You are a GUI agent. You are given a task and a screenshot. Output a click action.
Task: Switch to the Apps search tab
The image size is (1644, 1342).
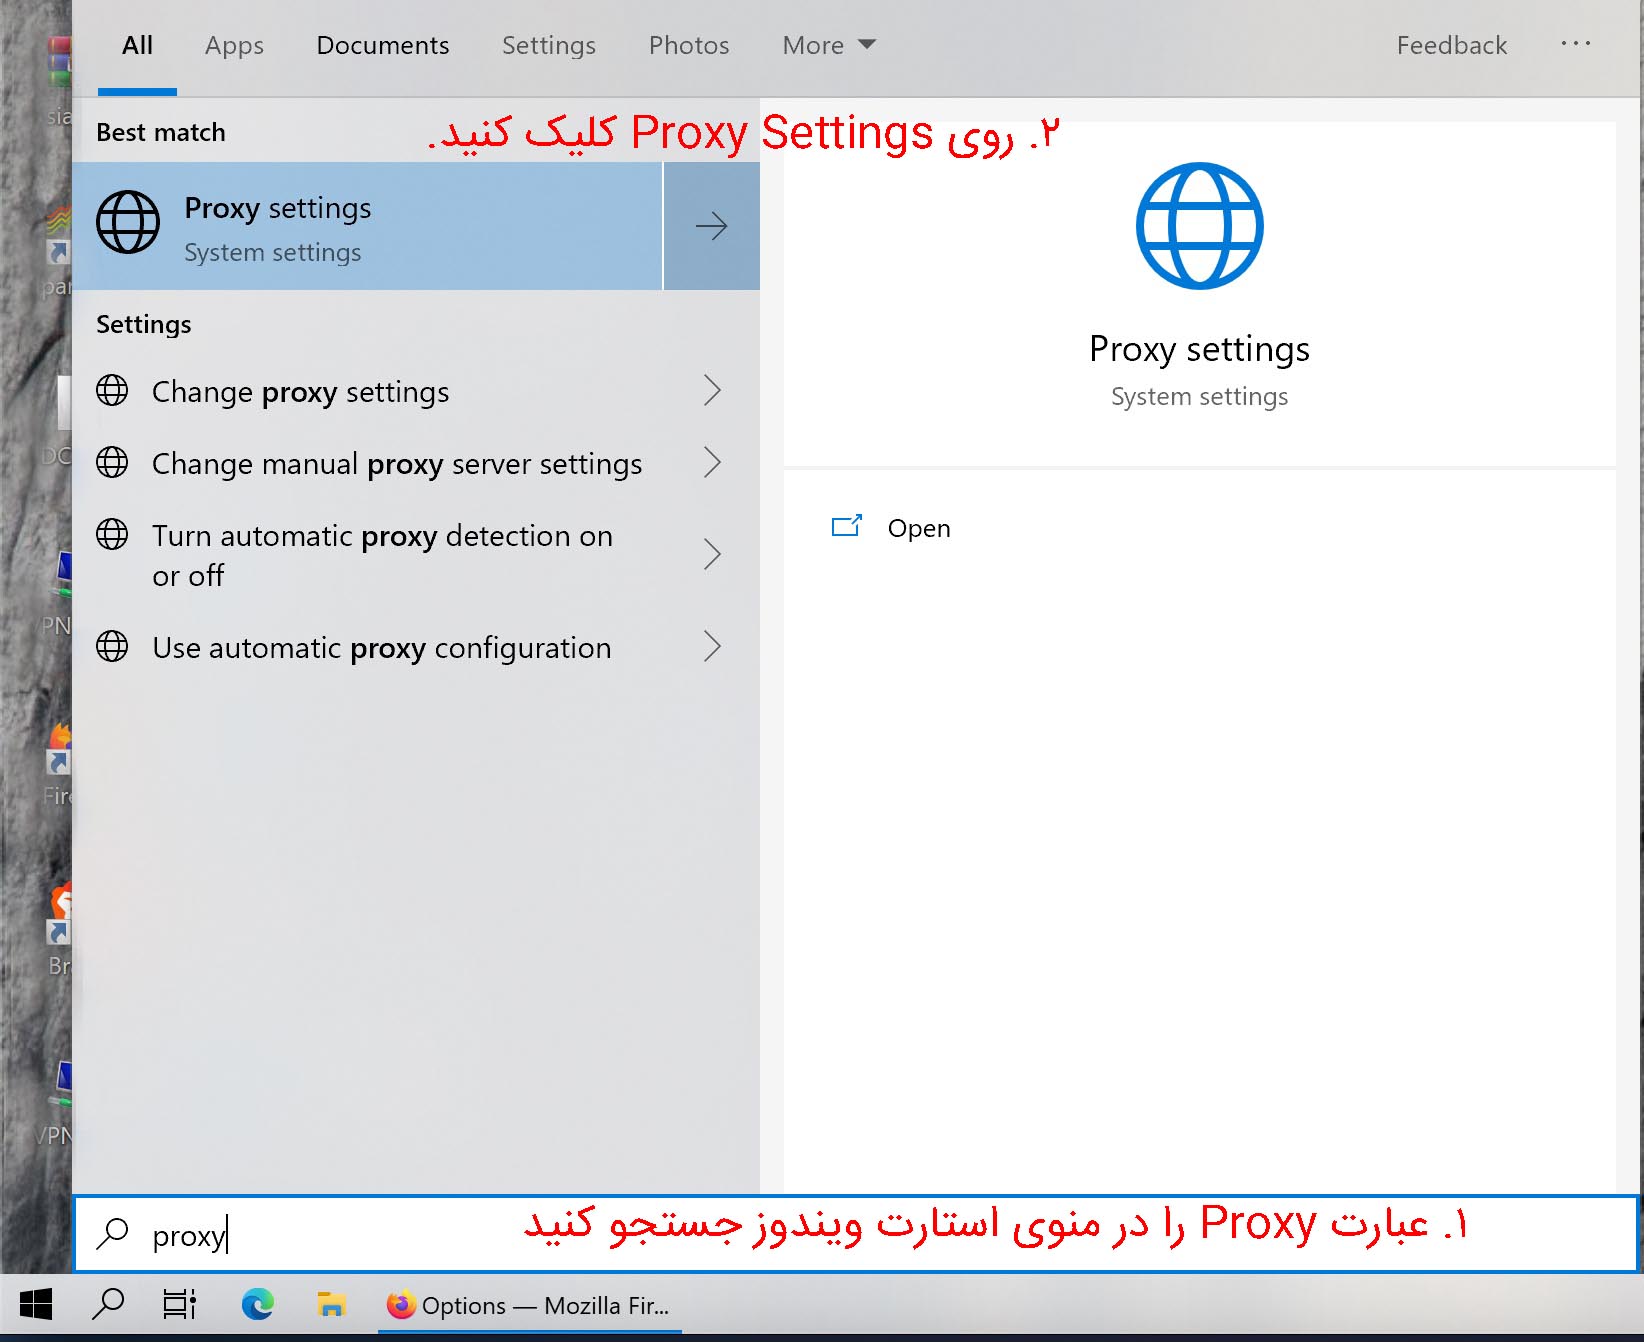234,45
